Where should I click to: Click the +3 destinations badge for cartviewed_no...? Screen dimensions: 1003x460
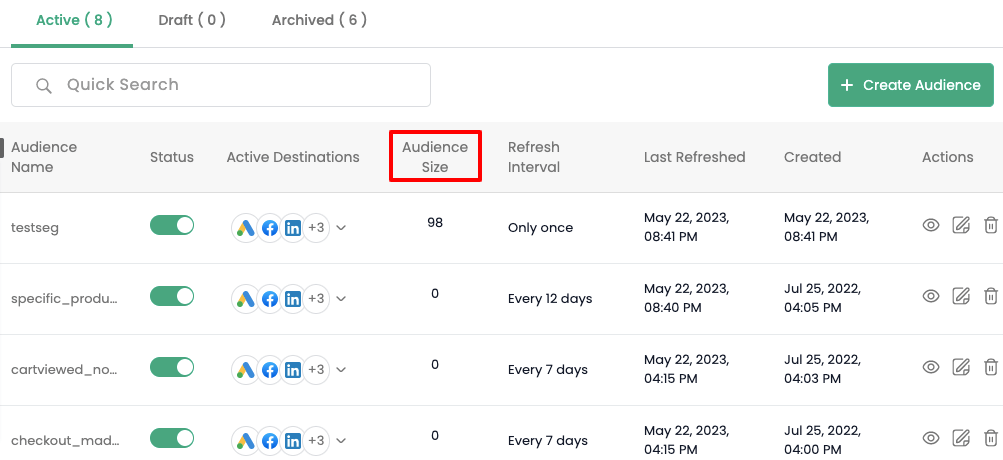pyautogui.click(x=316, y=370)
